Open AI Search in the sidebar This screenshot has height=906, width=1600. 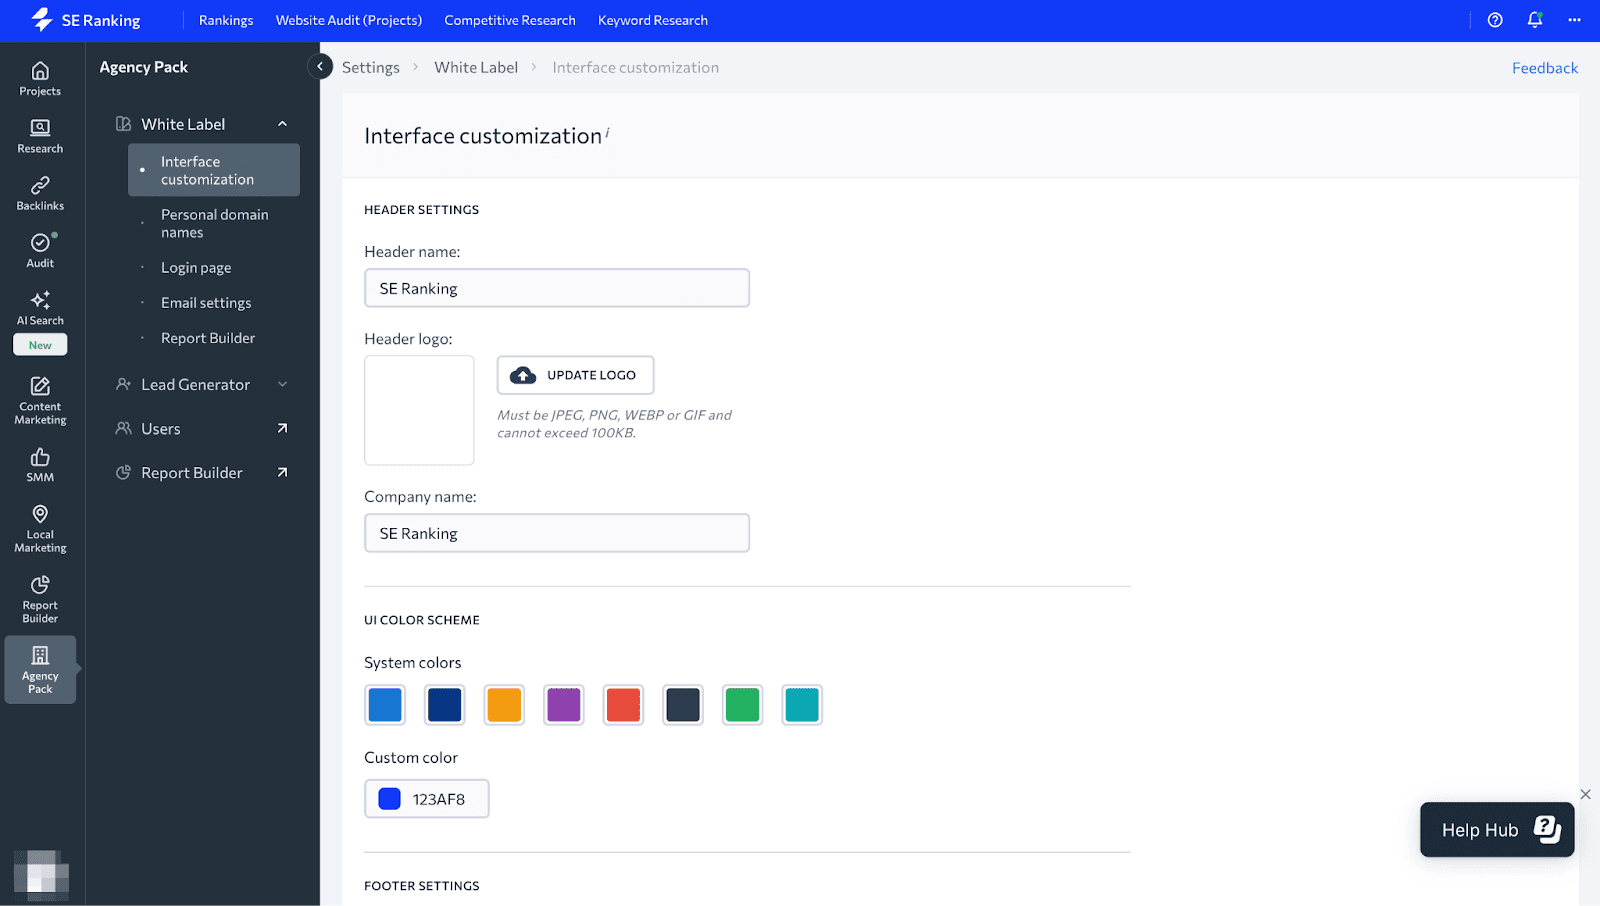tap(40, 308)
